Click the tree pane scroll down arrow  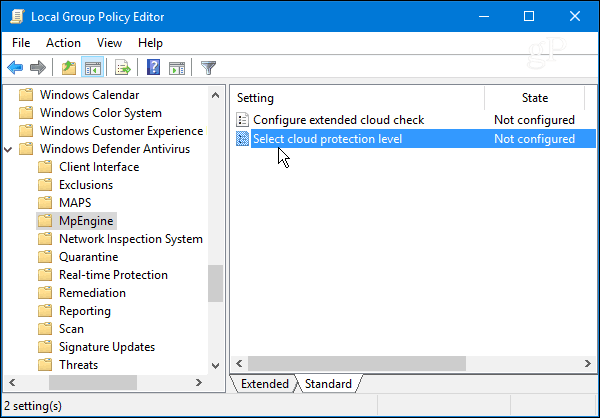[215, 366]
